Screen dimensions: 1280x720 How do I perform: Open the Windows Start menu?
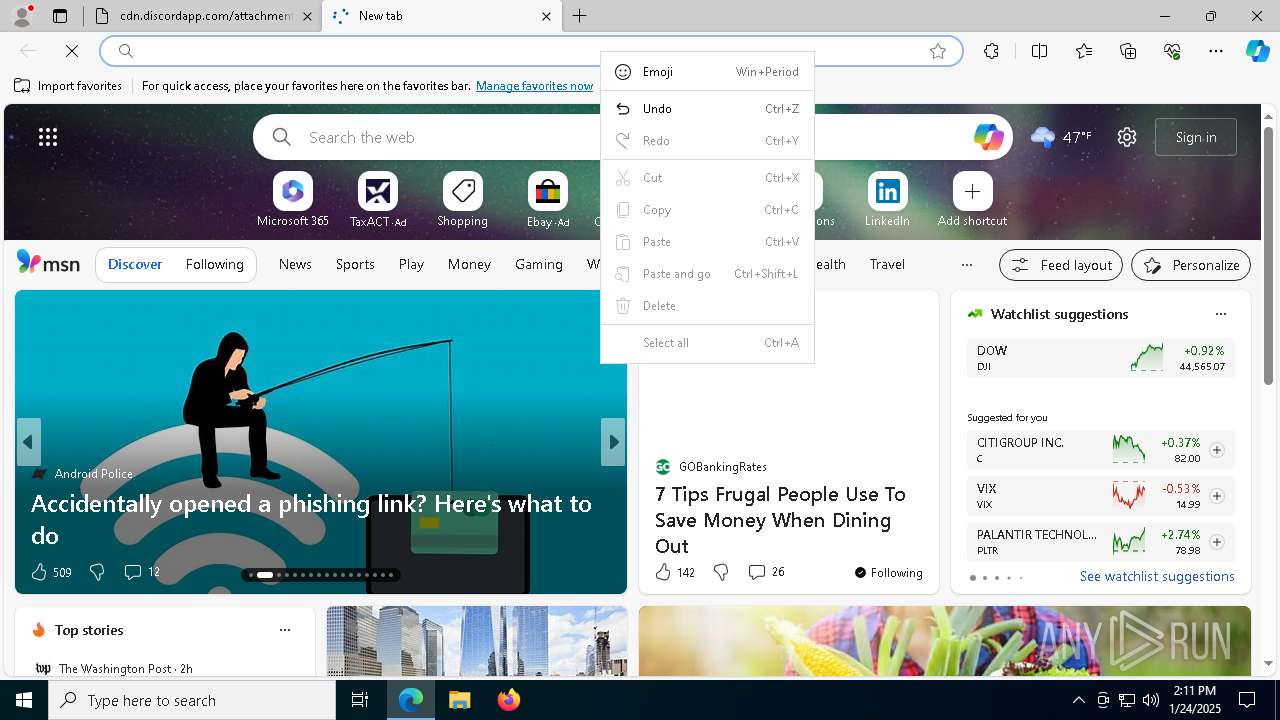coord(24,700)
